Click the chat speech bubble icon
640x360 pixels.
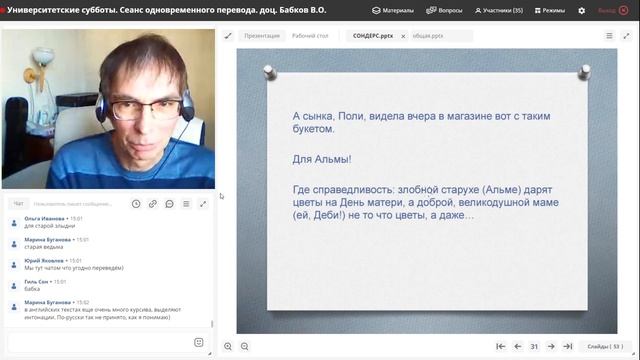(x=169, y=204)
